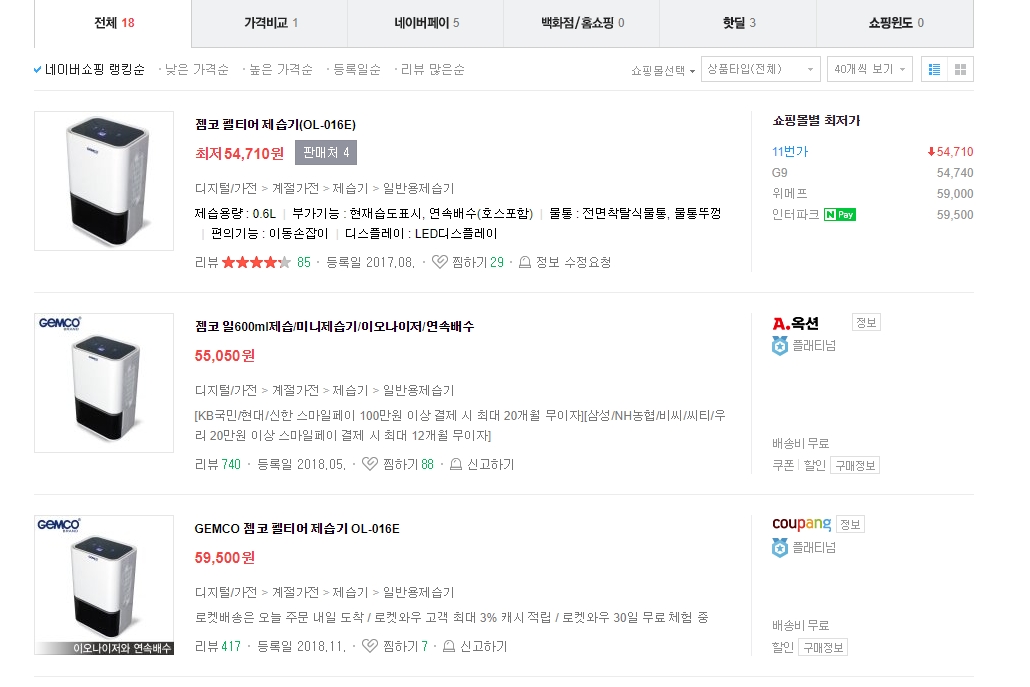Switch to 백화점/홈쇼핑 0 tab

pyautogui.click(x=581, y=23)
